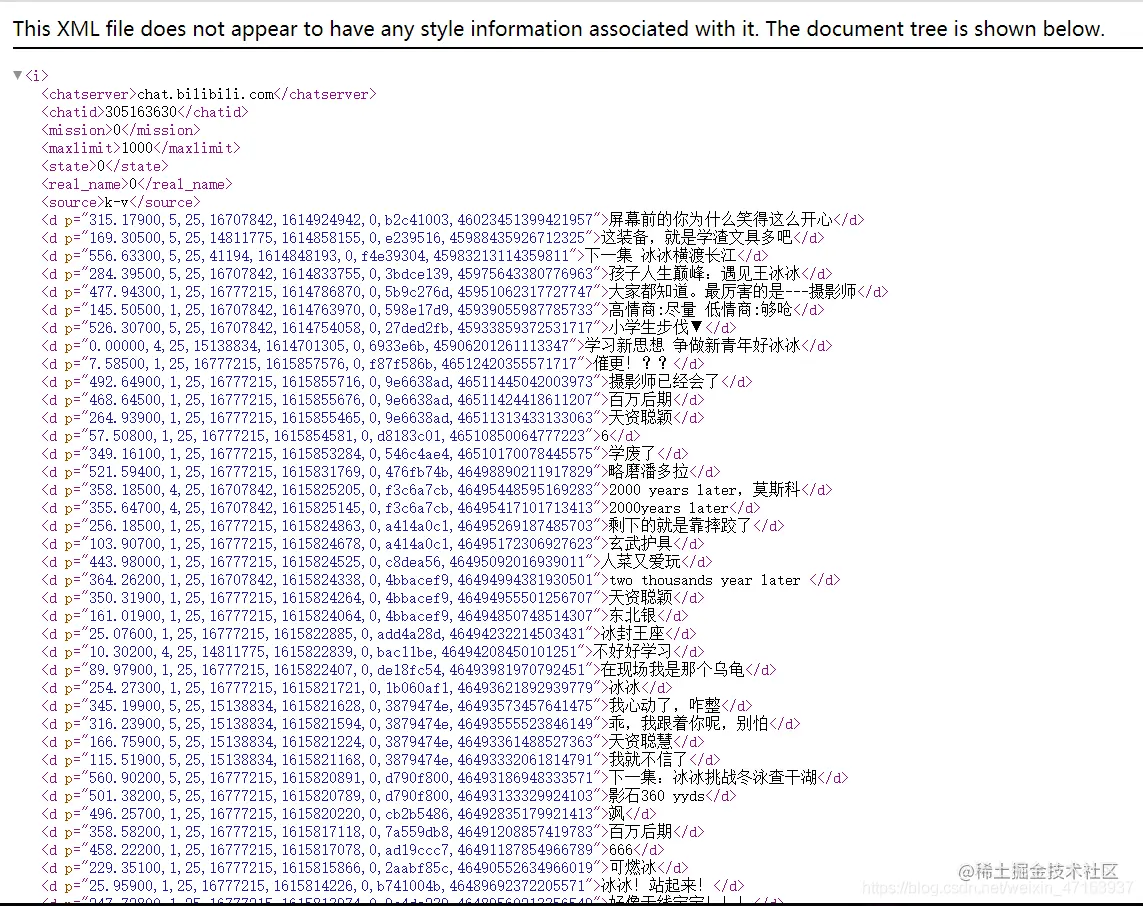Click the comment 人菜又爱玩
The height and width of the screenshot is (906, 1143).
point(641,562)
